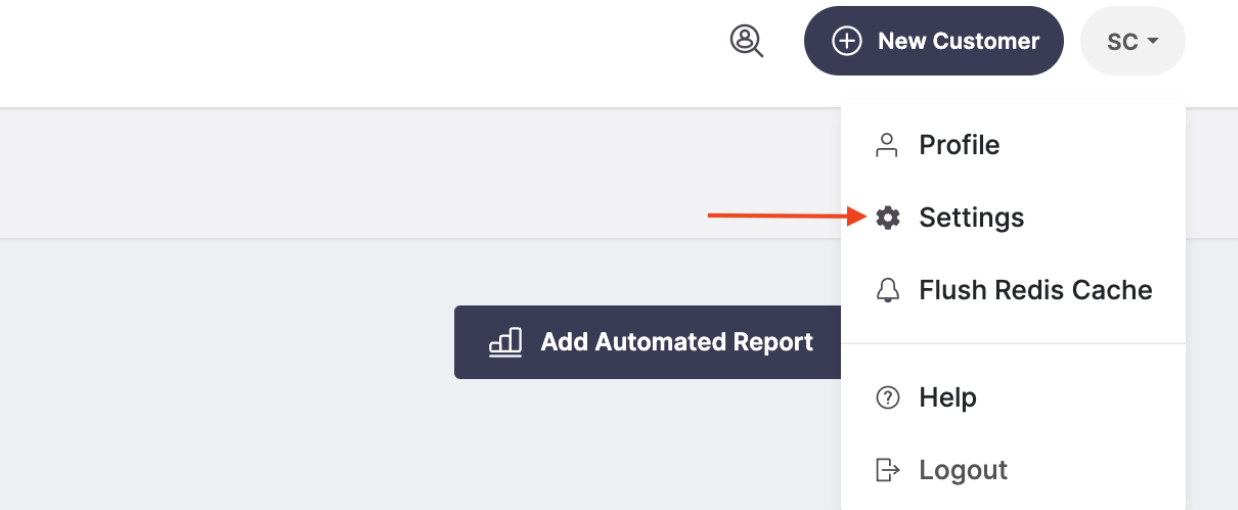Create a new customer with New Customer button
Viewport: 1238px width, 510px height.
point(933,41)
